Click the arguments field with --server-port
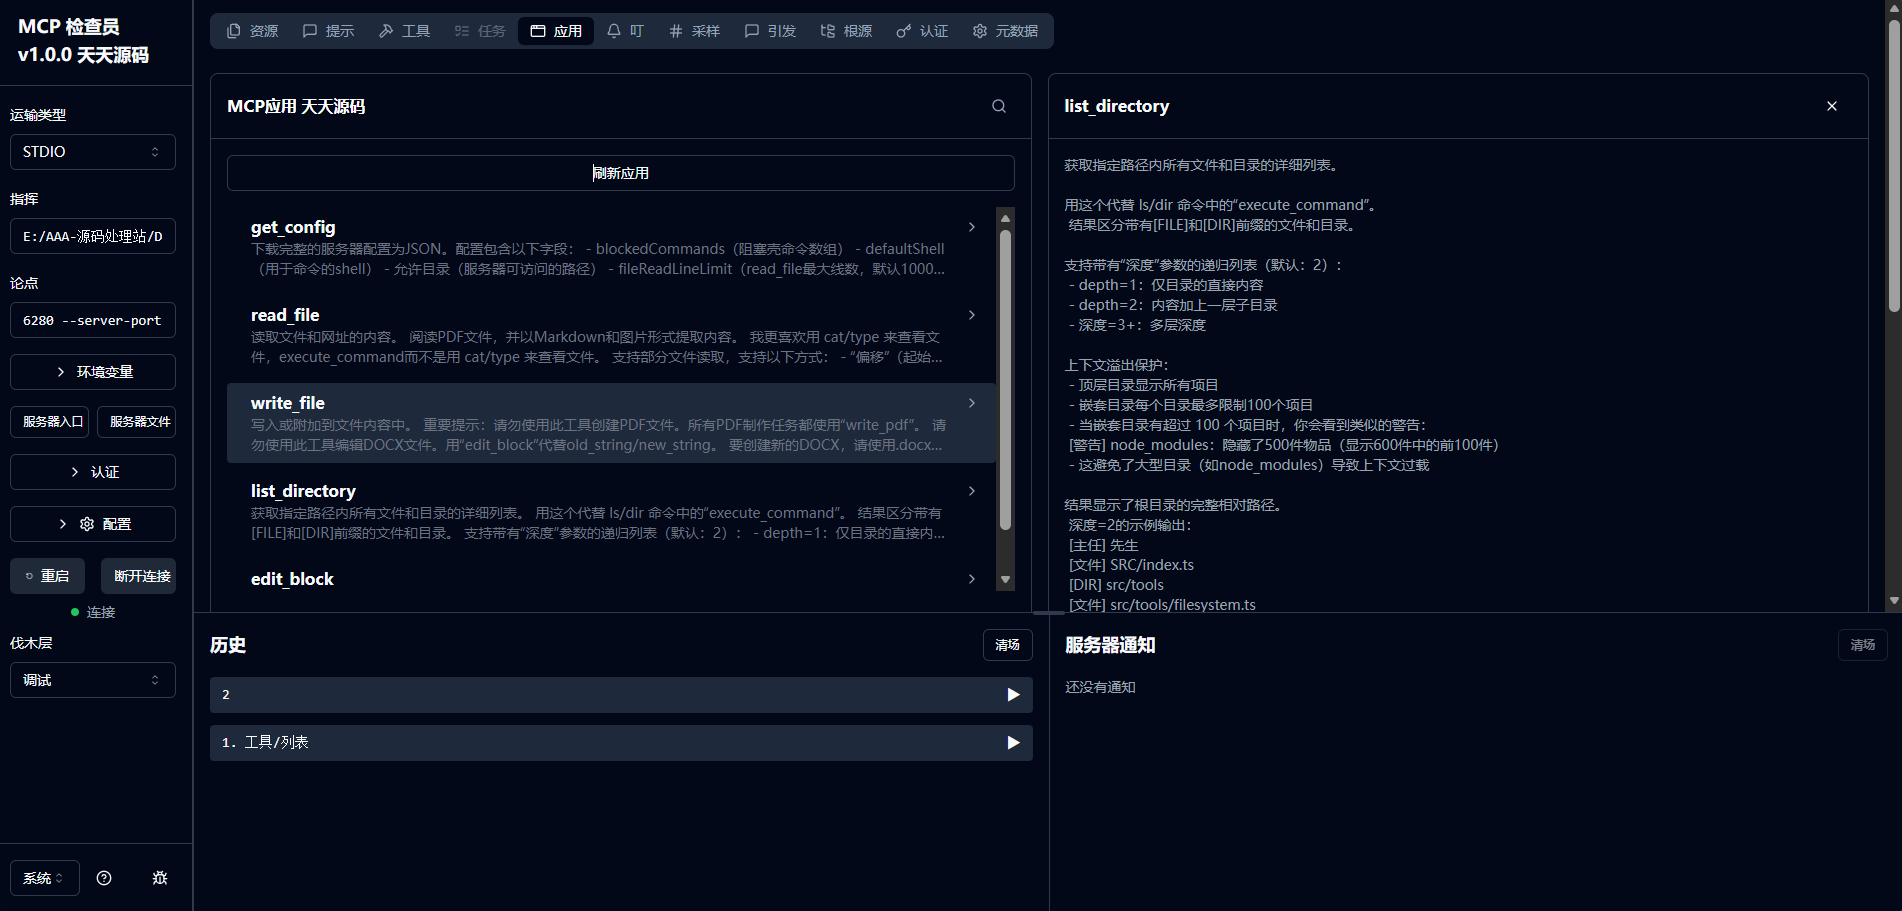The height and width of the screenshot is (911, 1902). coord(93,320)
